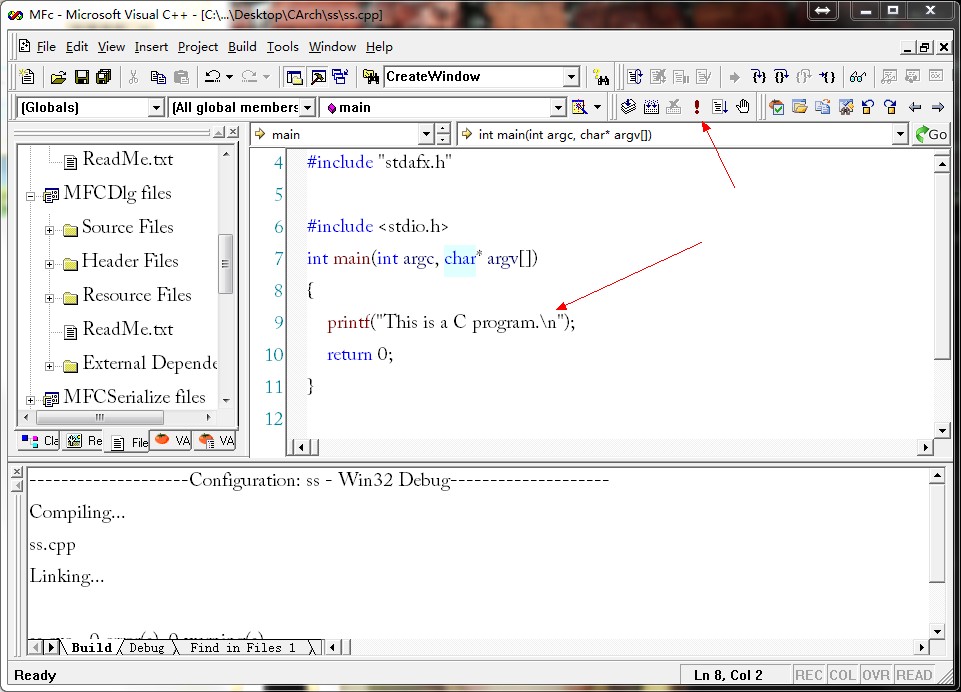Open the CreateWindow find combo dropdown
Screen dimensions: 961x692
click(571, 77)
